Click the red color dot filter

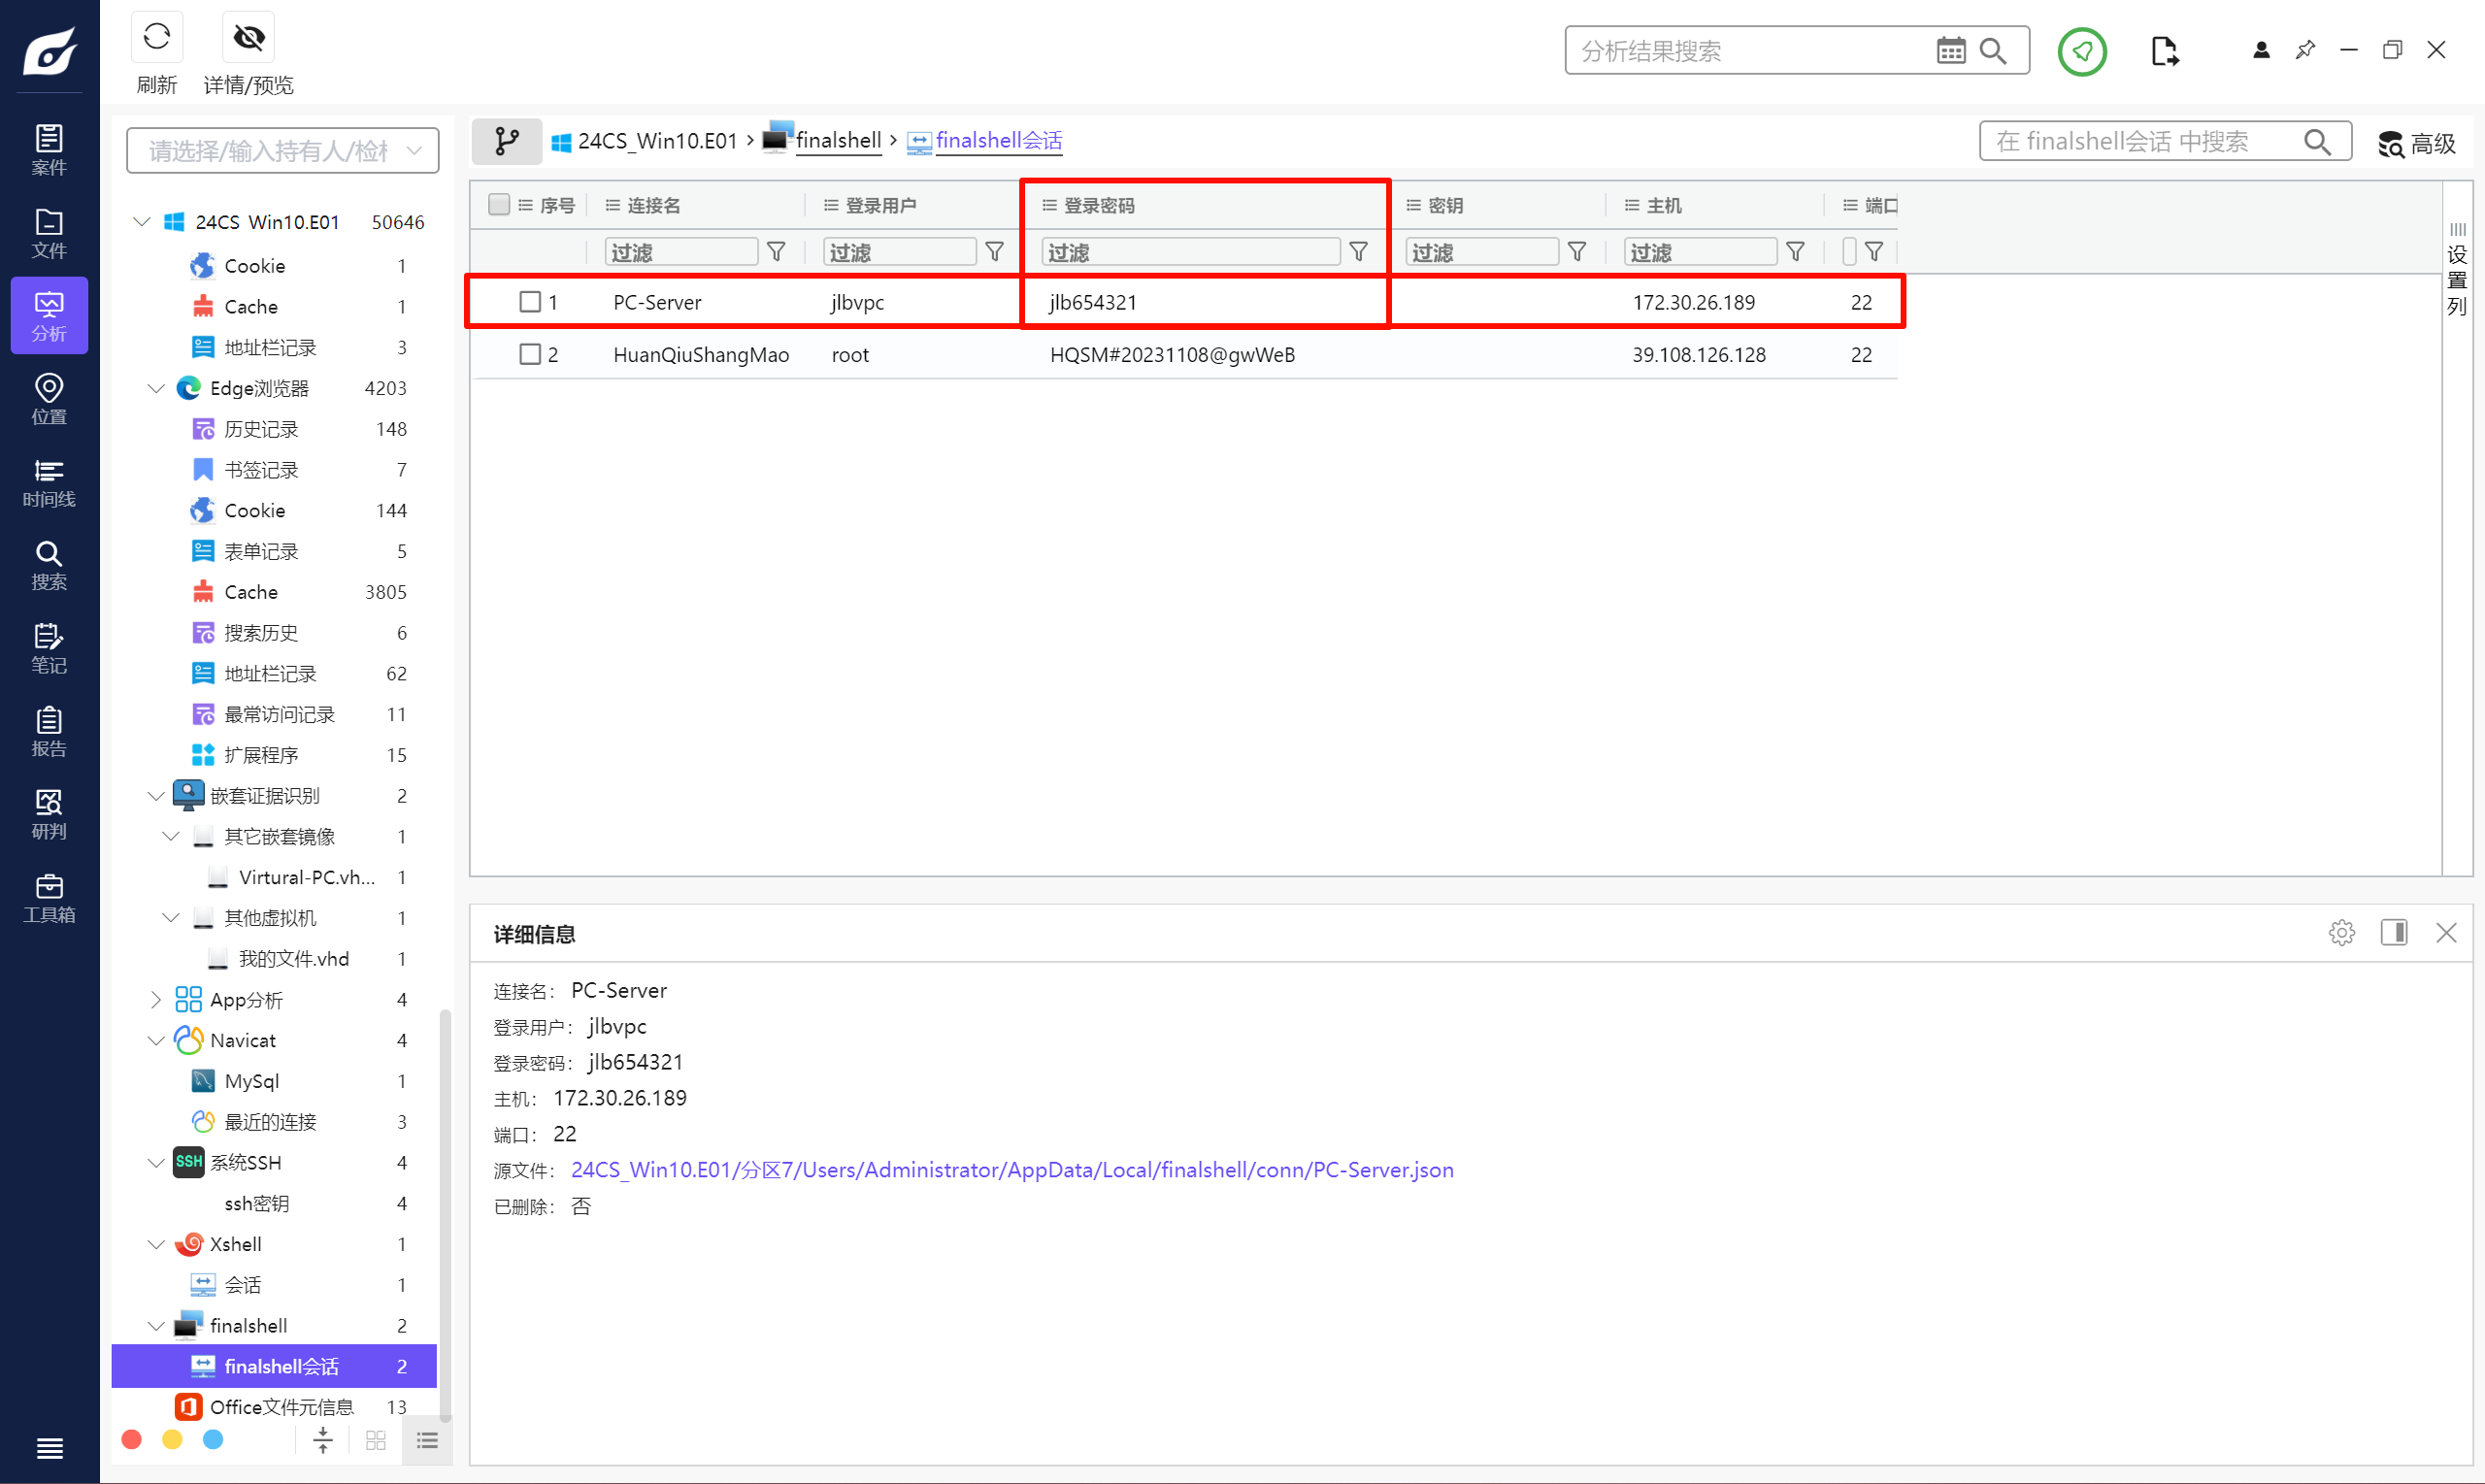coord(131,1439)
